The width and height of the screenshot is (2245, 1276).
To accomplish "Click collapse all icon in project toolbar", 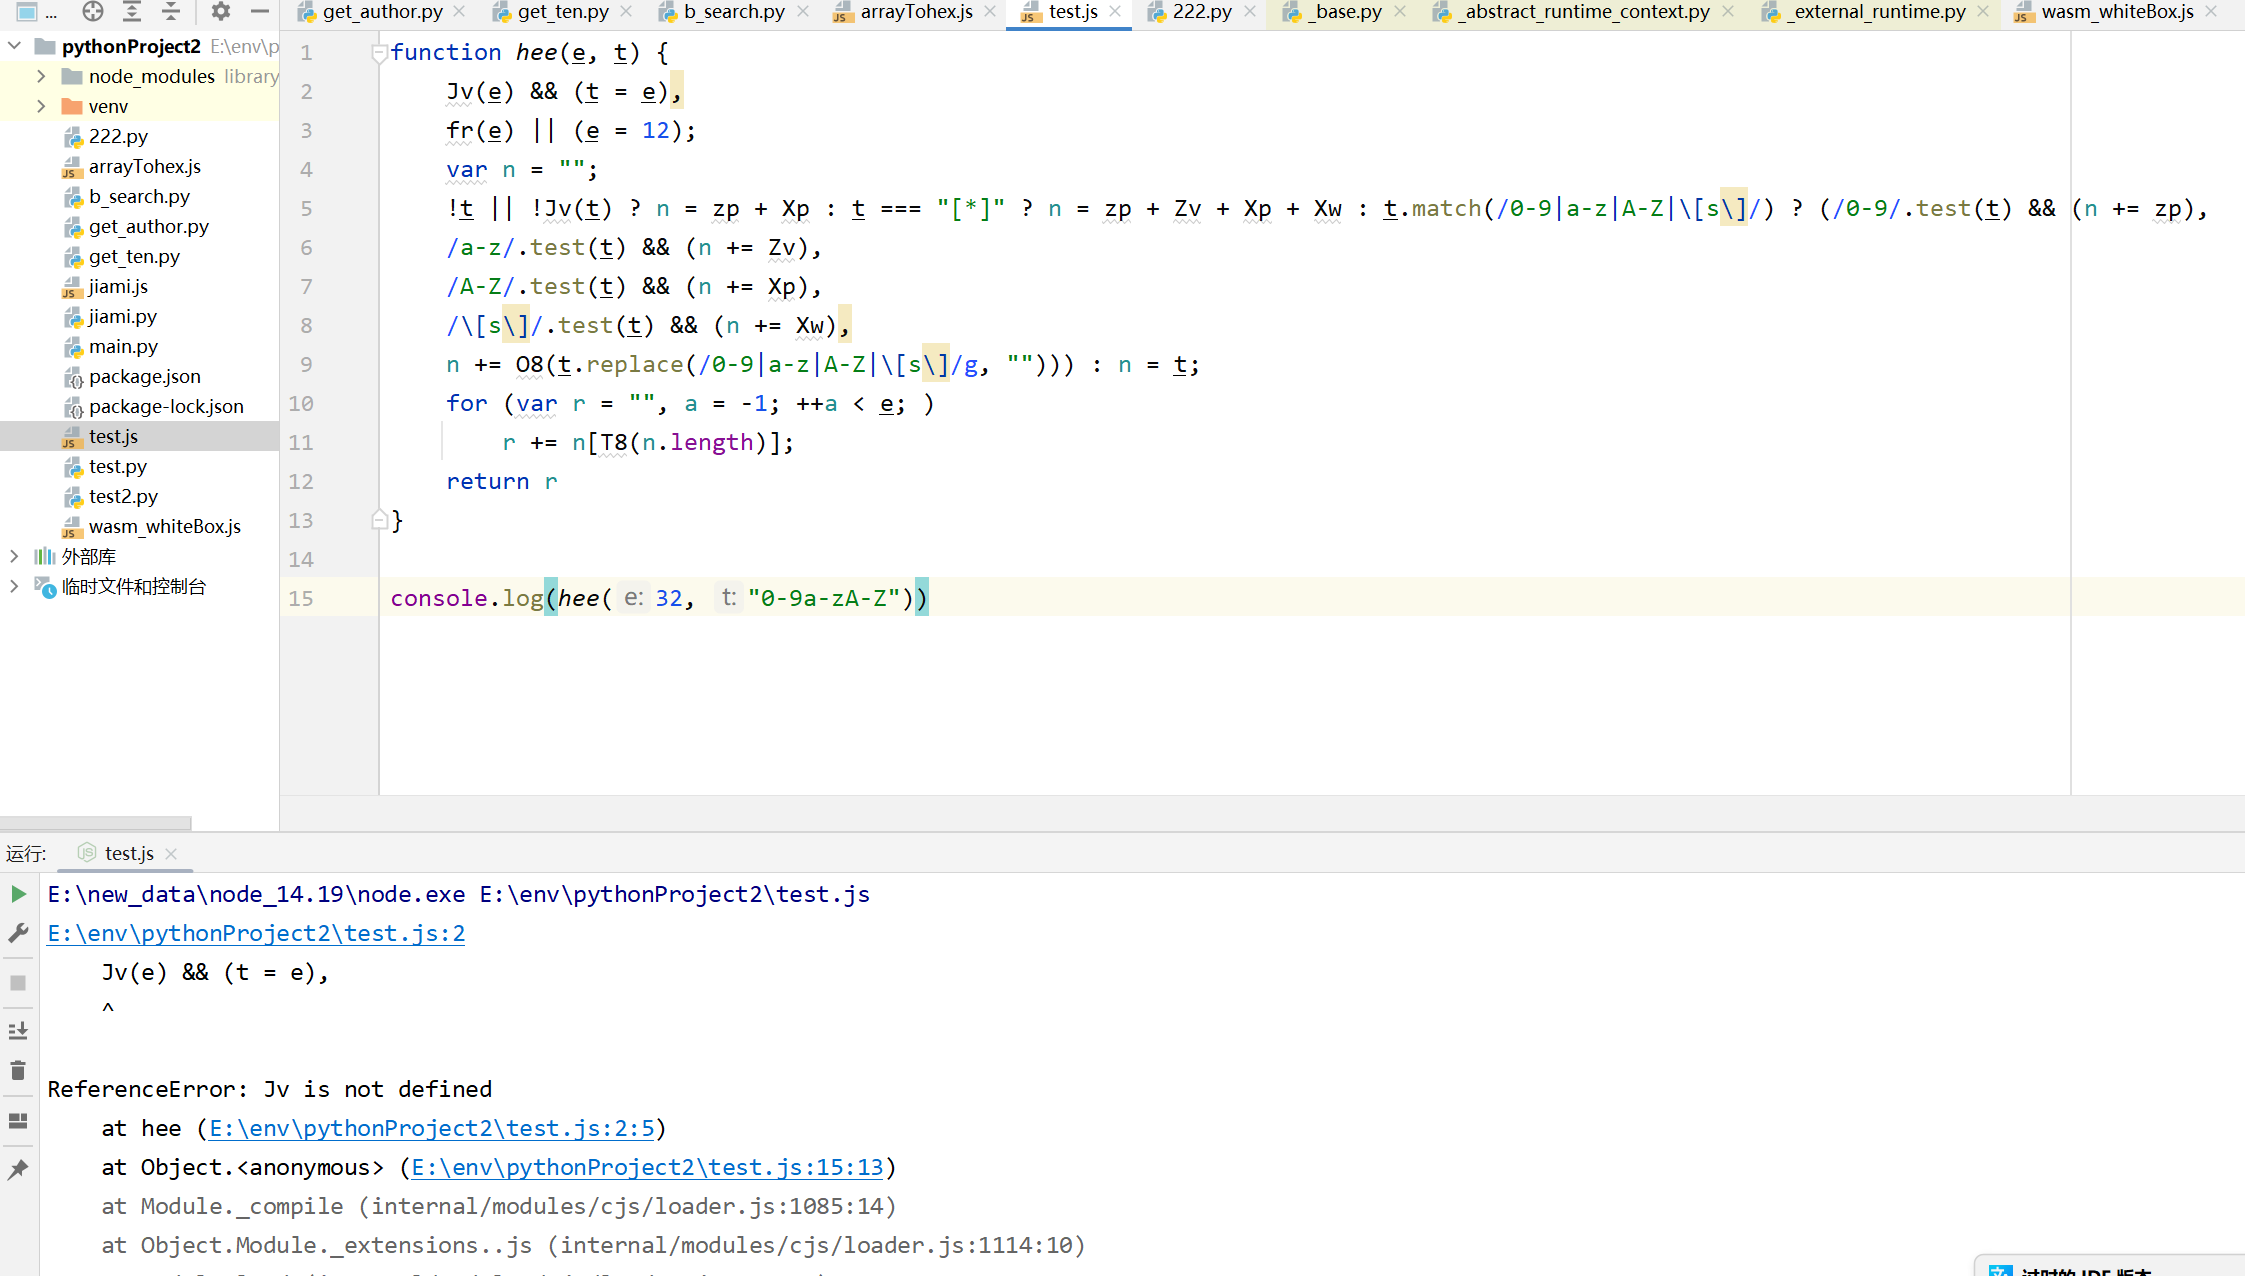I will click(x=171, y=11).
